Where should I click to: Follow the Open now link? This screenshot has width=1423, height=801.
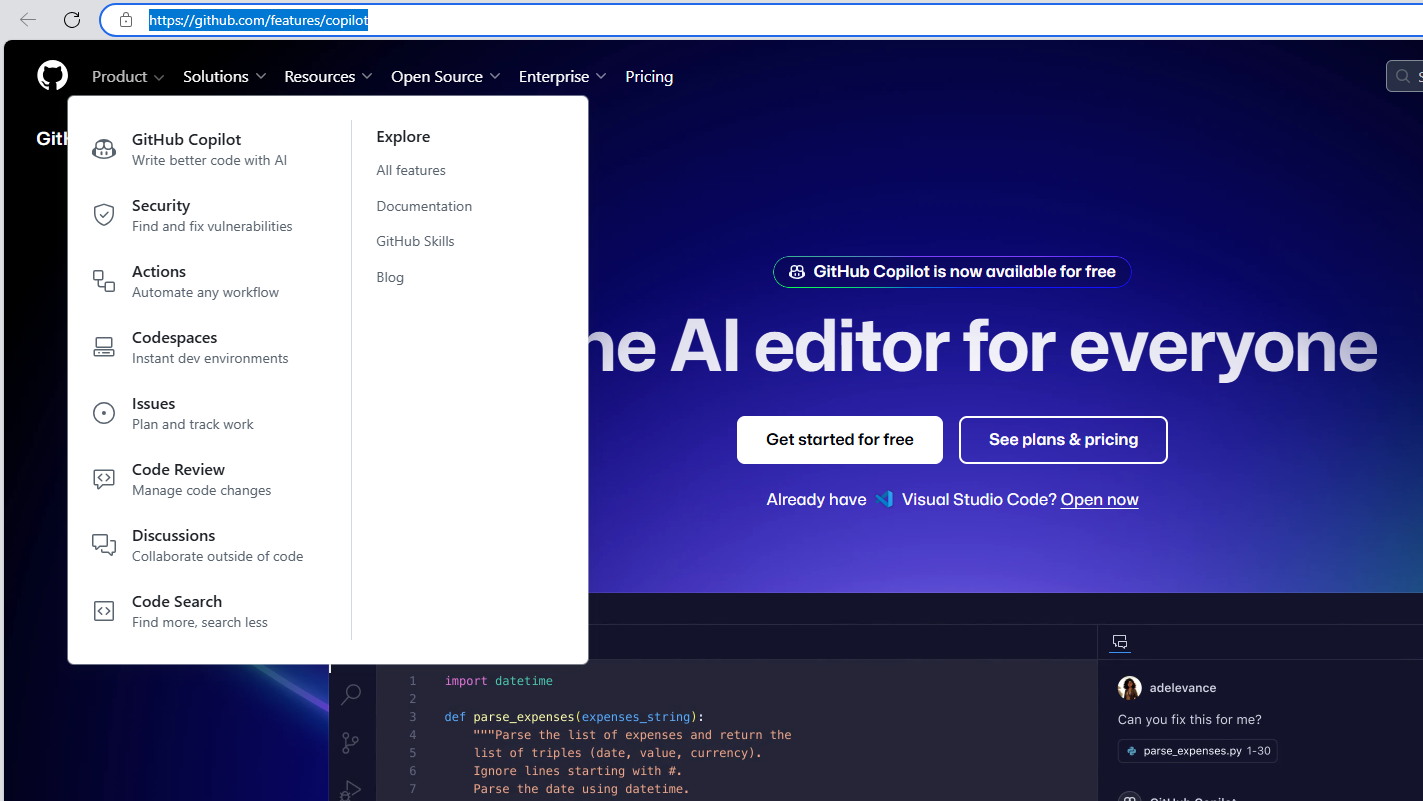[1099, 499]
